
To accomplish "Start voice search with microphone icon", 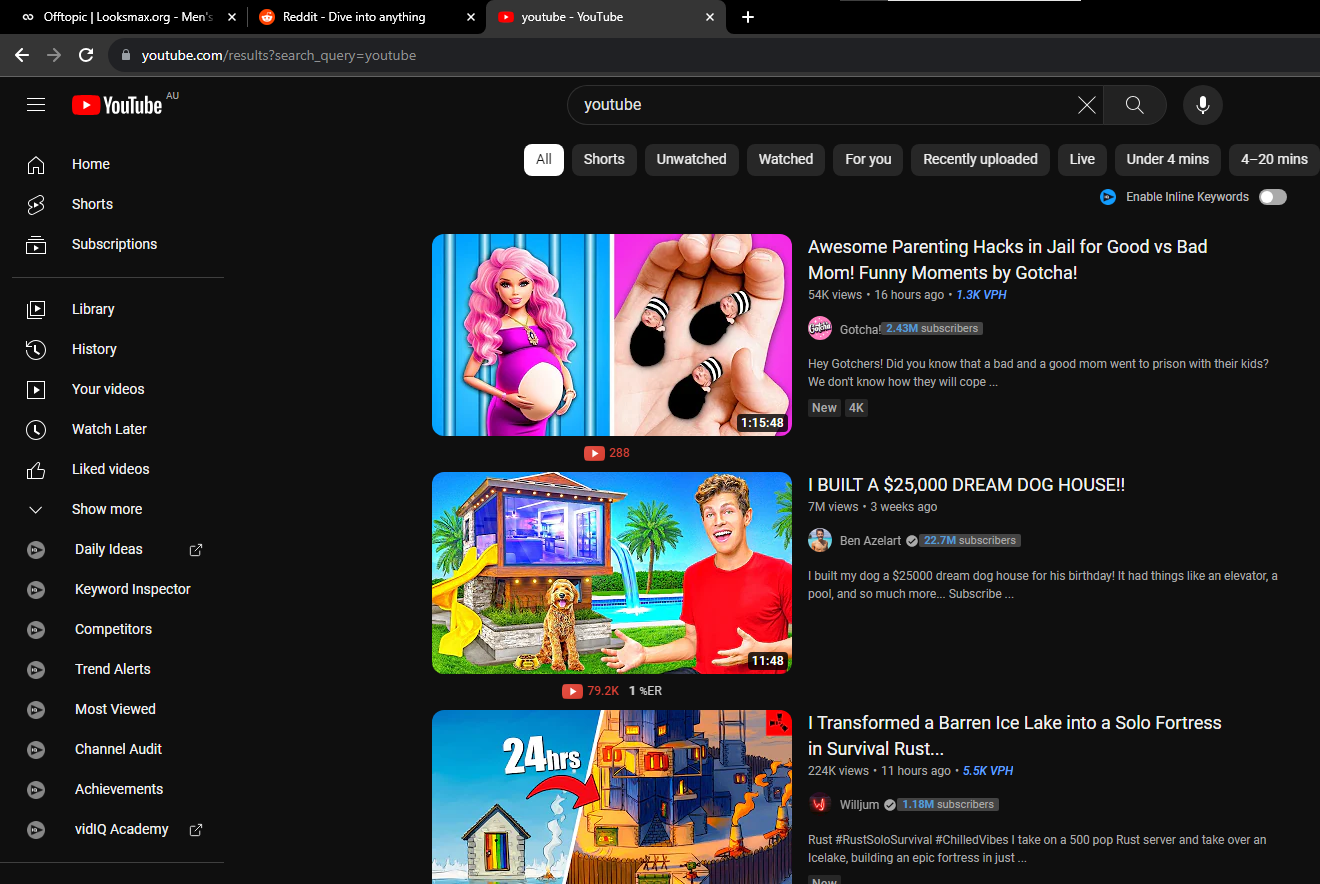I will (x=1202, y=105).
